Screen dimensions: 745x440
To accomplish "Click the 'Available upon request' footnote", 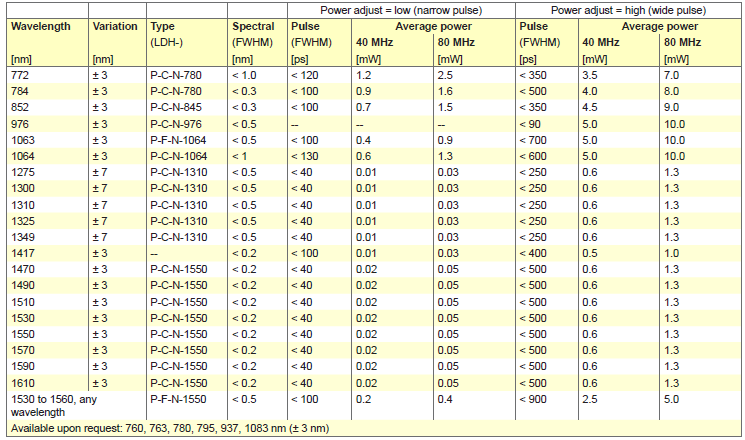I will [x=170, y=428].
